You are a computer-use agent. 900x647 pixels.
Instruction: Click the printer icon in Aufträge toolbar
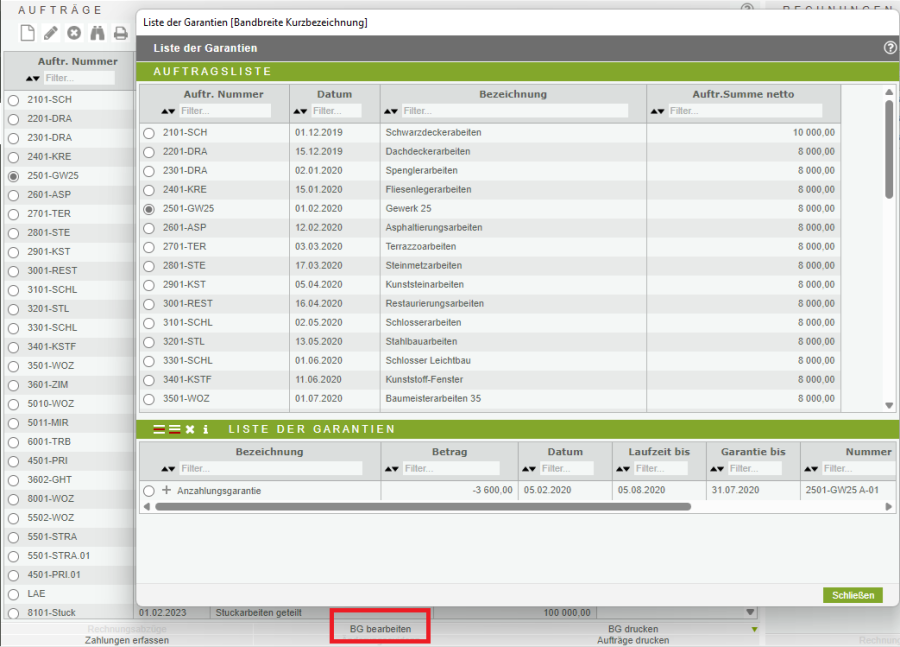pyautogui.click(x=120, y=33)
